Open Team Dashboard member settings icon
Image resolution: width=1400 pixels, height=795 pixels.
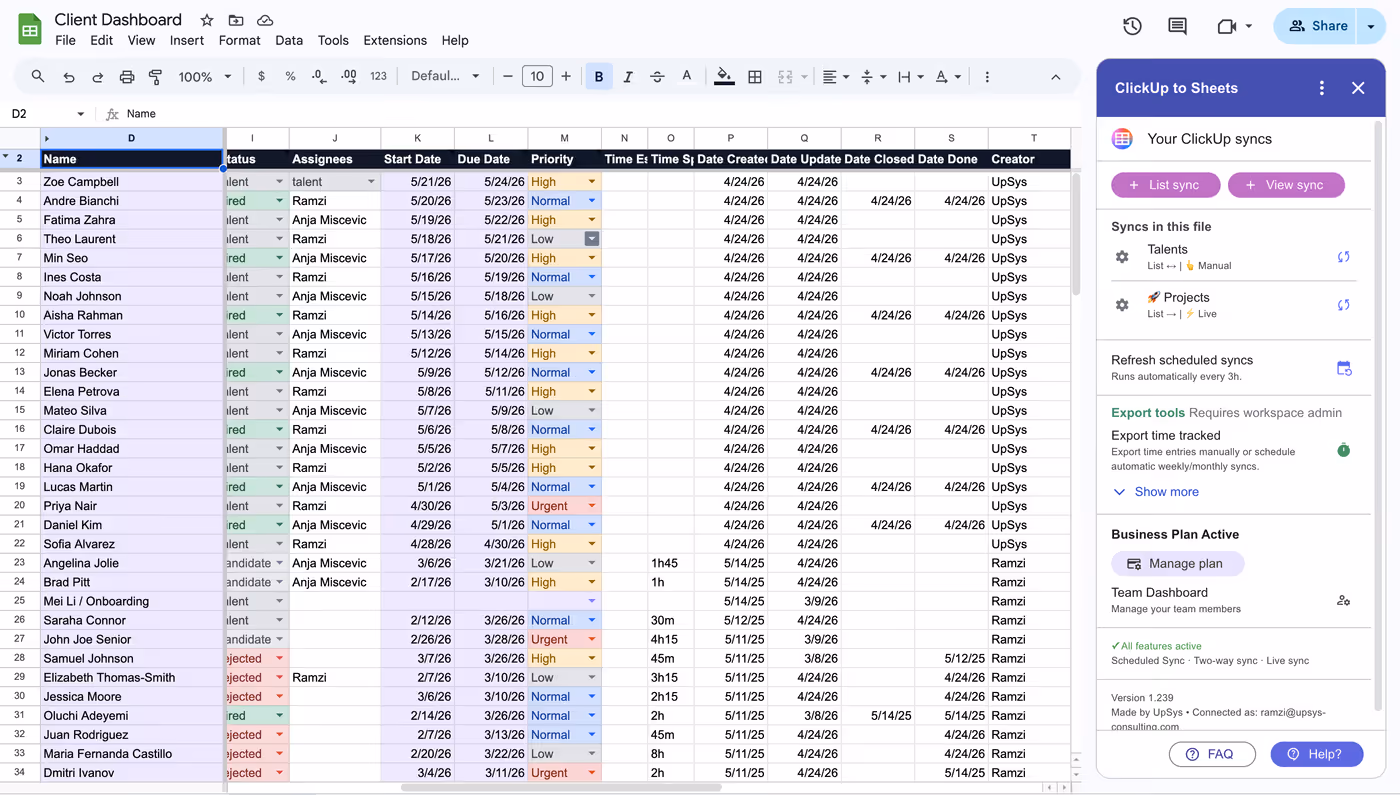coord(1344,600)
